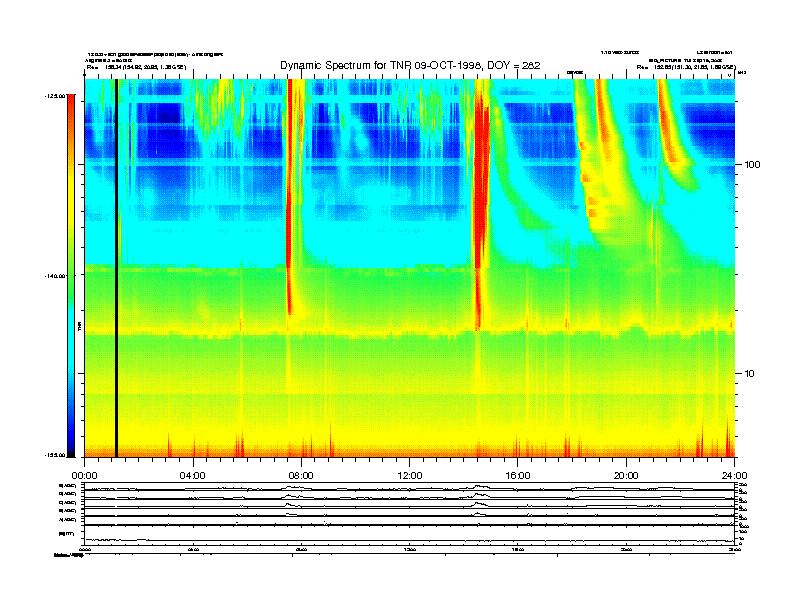Image resolution: width=792 pixels, height=612 pixels.
Task: Click the 10 frequency axis label
Action: tap(749, 374)
